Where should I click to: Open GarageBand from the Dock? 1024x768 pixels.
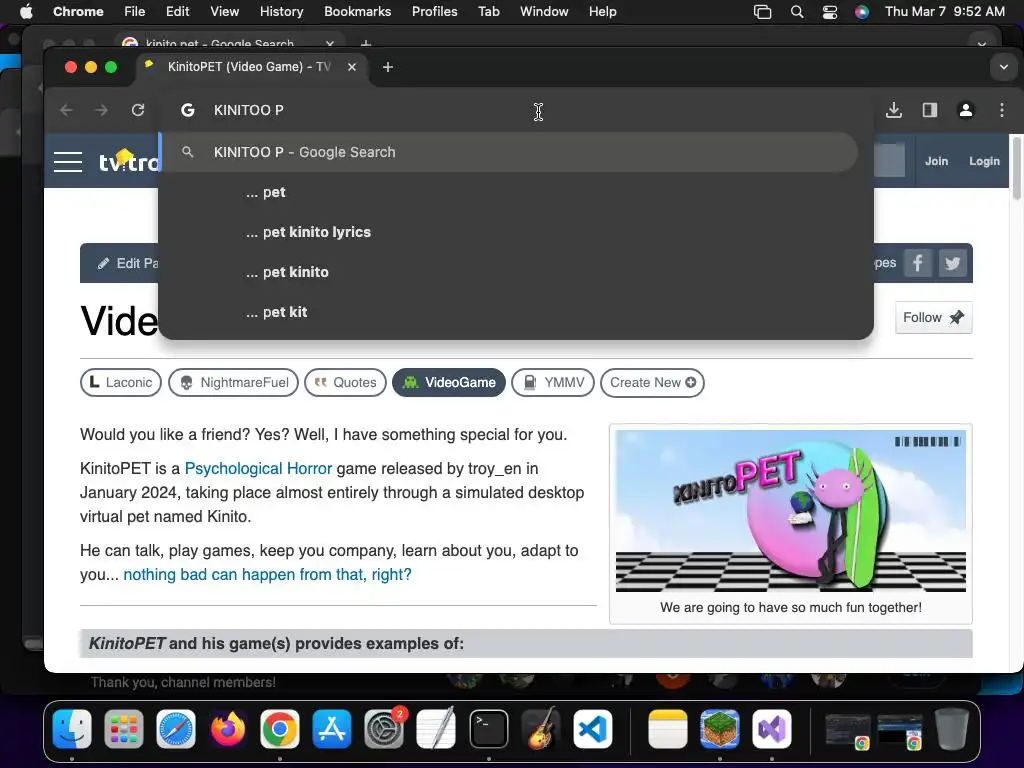[x=541, y=729]
